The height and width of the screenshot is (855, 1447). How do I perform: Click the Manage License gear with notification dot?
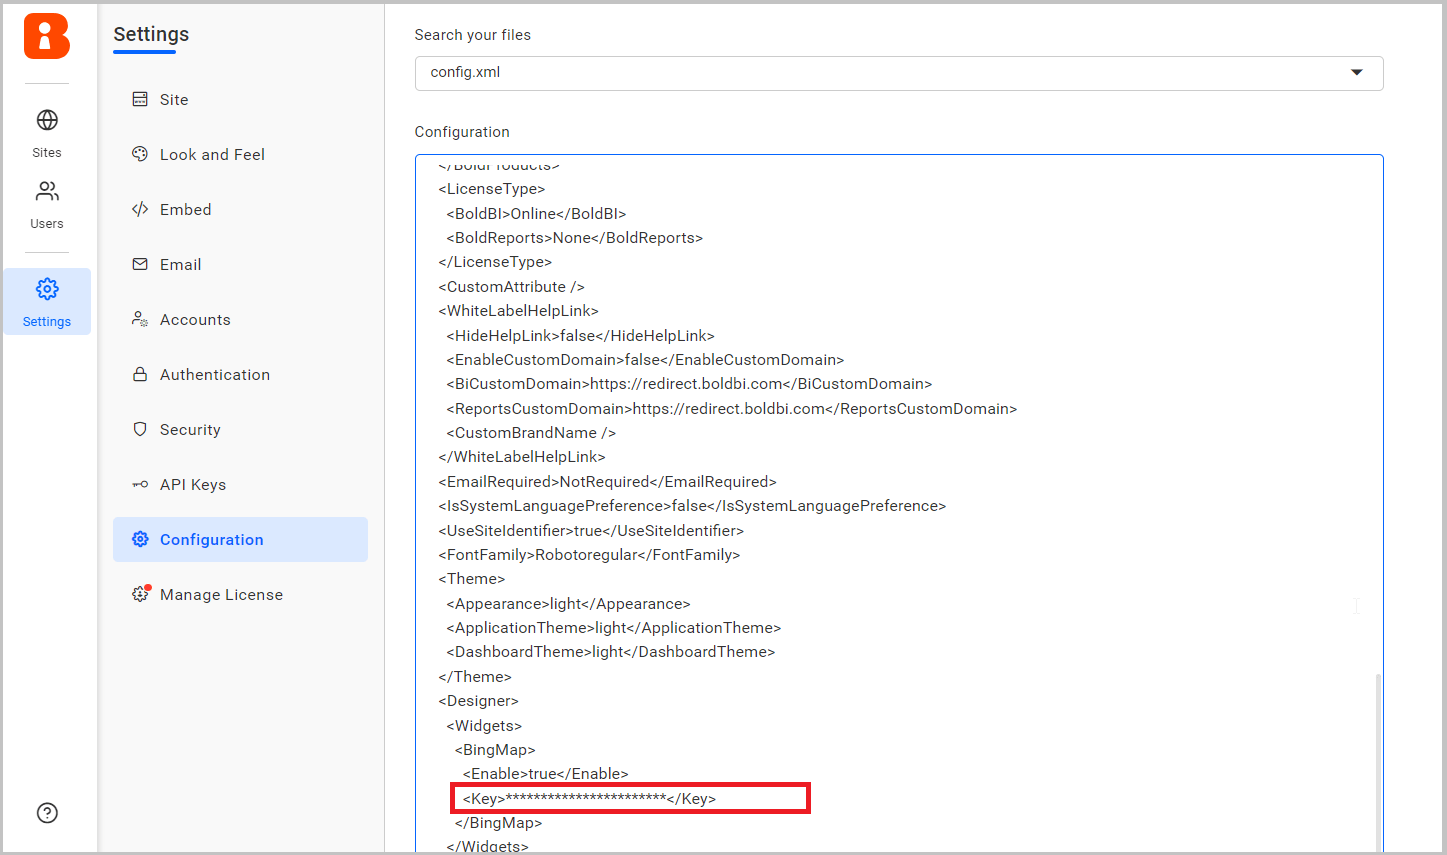coord(140,592)
